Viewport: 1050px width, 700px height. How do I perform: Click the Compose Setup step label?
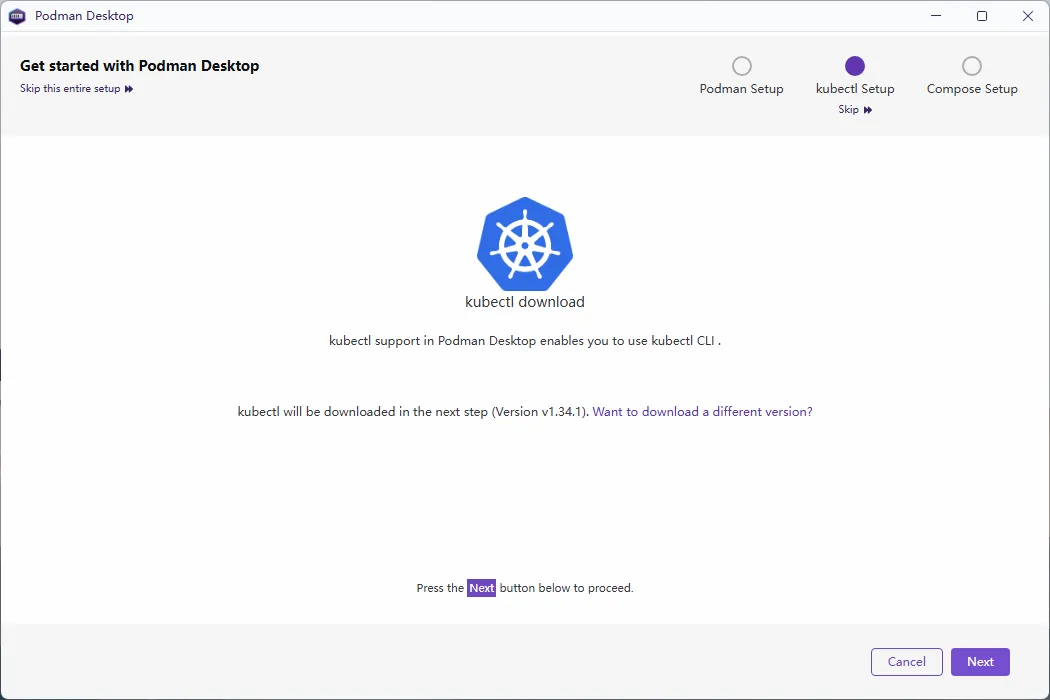(971, 88)
